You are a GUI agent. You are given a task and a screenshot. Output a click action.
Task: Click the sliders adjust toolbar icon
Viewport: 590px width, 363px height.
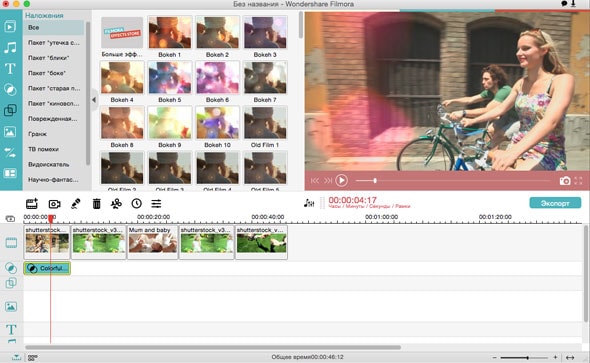point(156,204)
